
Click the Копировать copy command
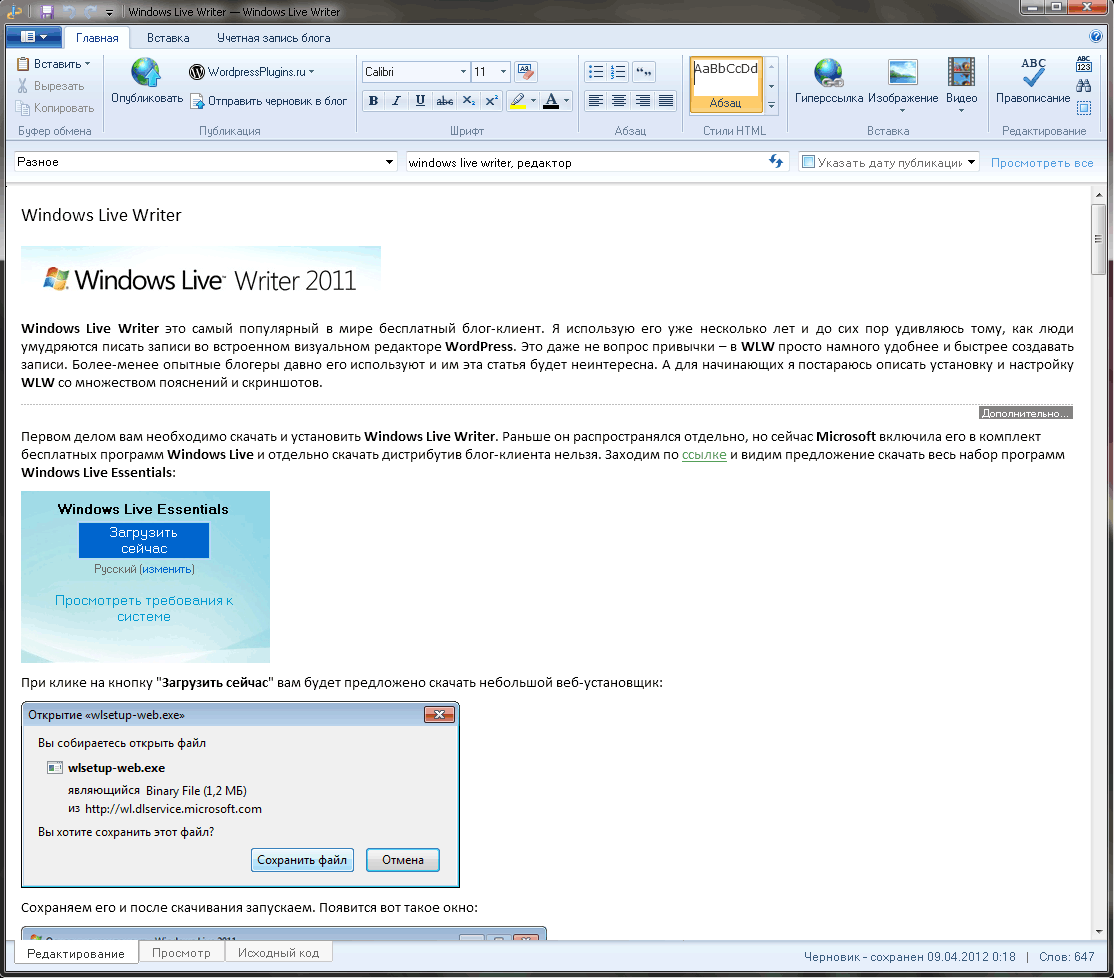[55, 108]
